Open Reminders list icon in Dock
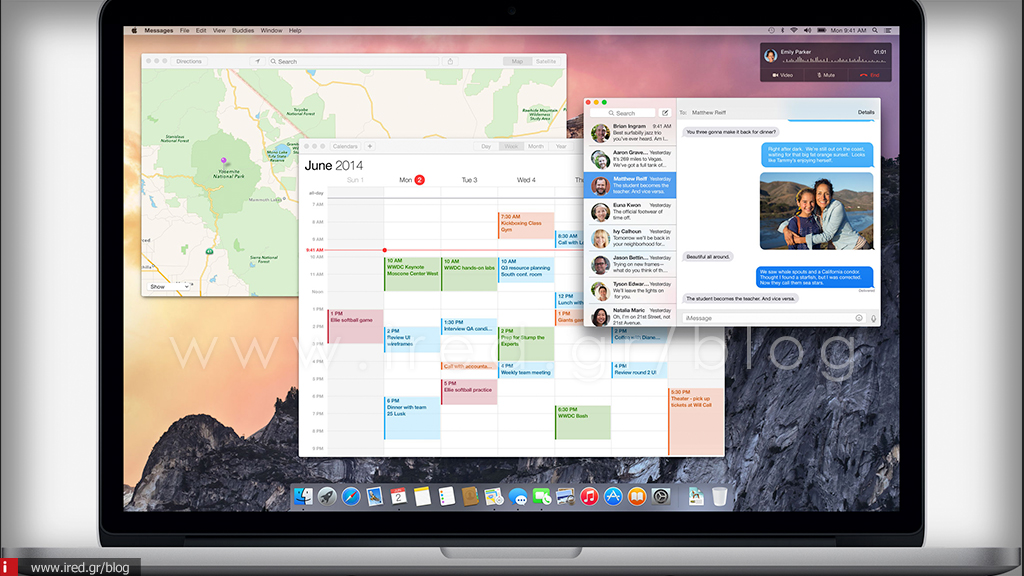 tap(447, 497)
